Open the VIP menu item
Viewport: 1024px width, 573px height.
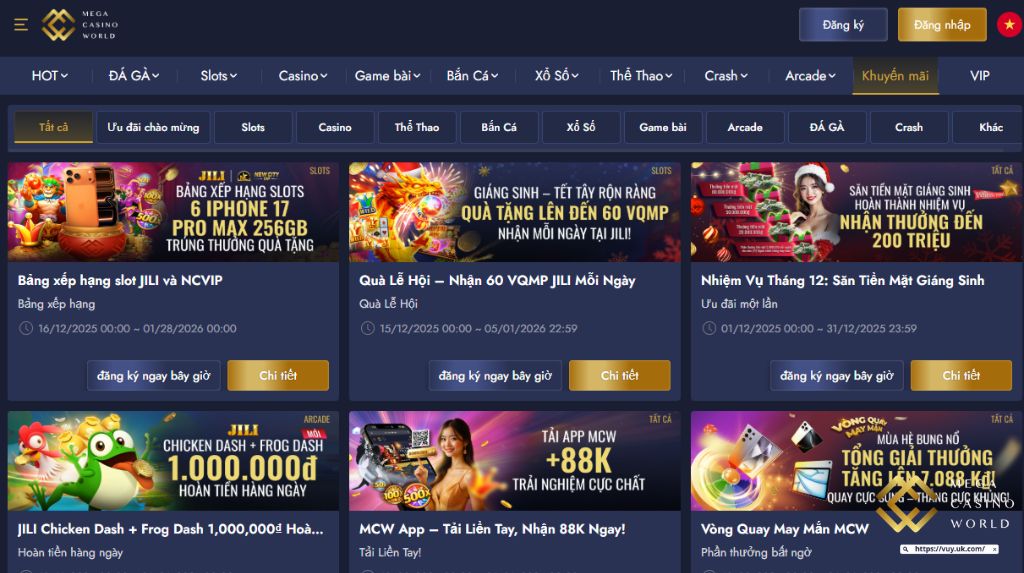(x=980, y=76)
